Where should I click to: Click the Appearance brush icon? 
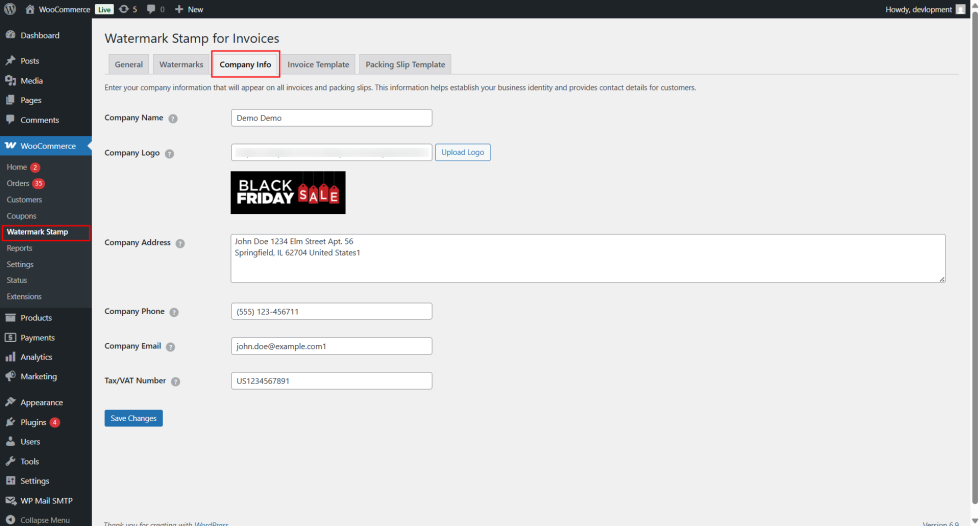10,402
